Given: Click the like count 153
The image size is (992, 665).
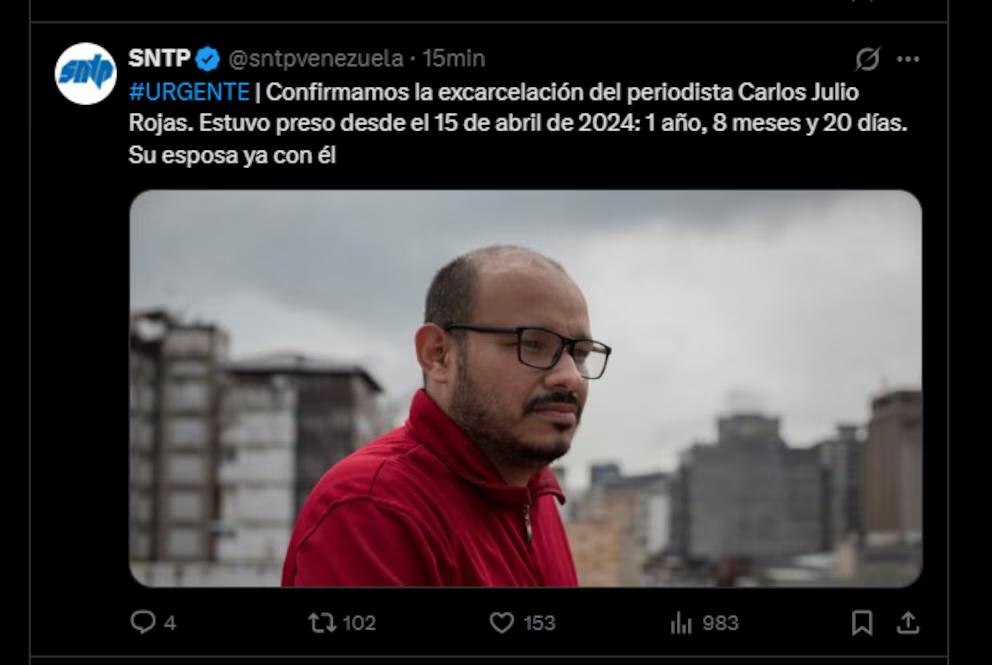Looking at the screenshot, I should point(540,623).
